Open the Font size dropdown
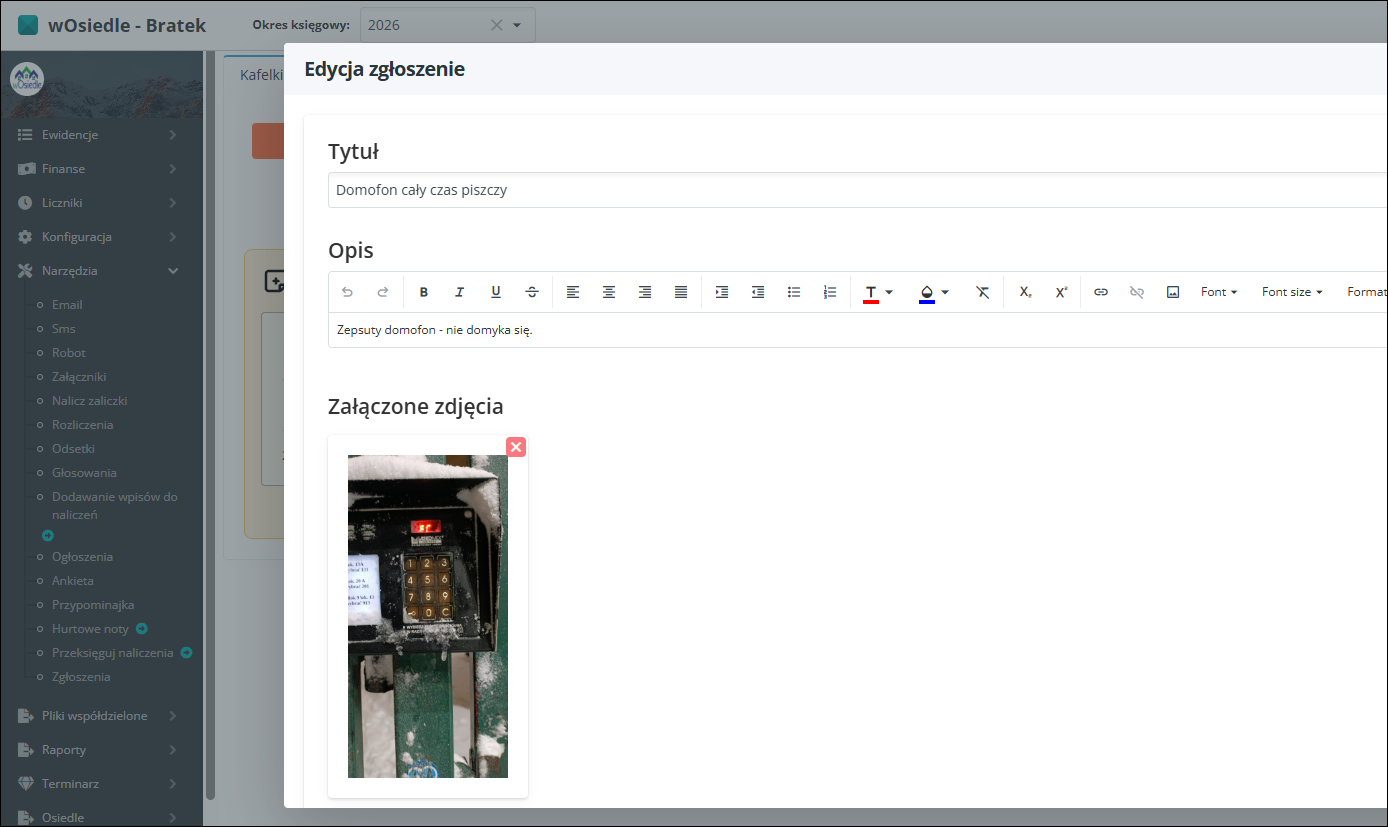Viewport: 1388px width, 827px height. 1292,292
